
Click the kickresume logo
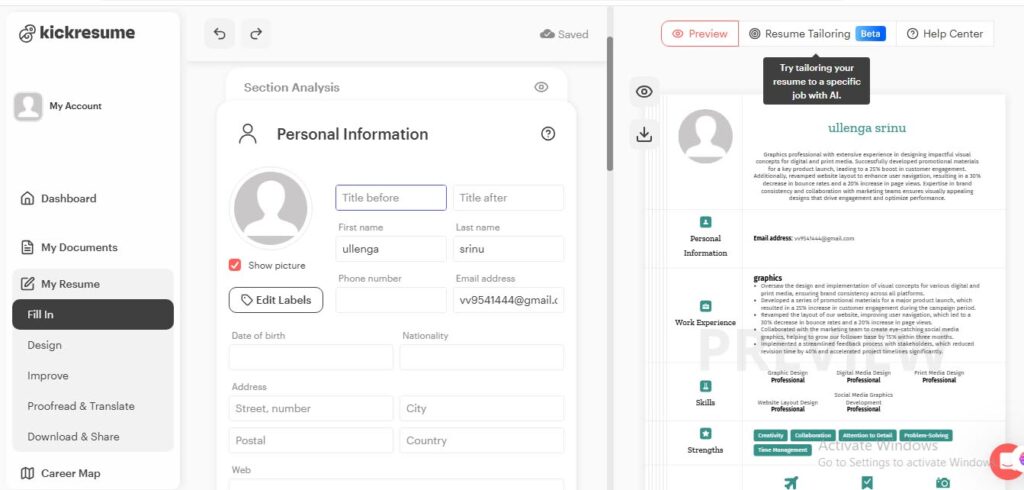(x=77, y=33)
